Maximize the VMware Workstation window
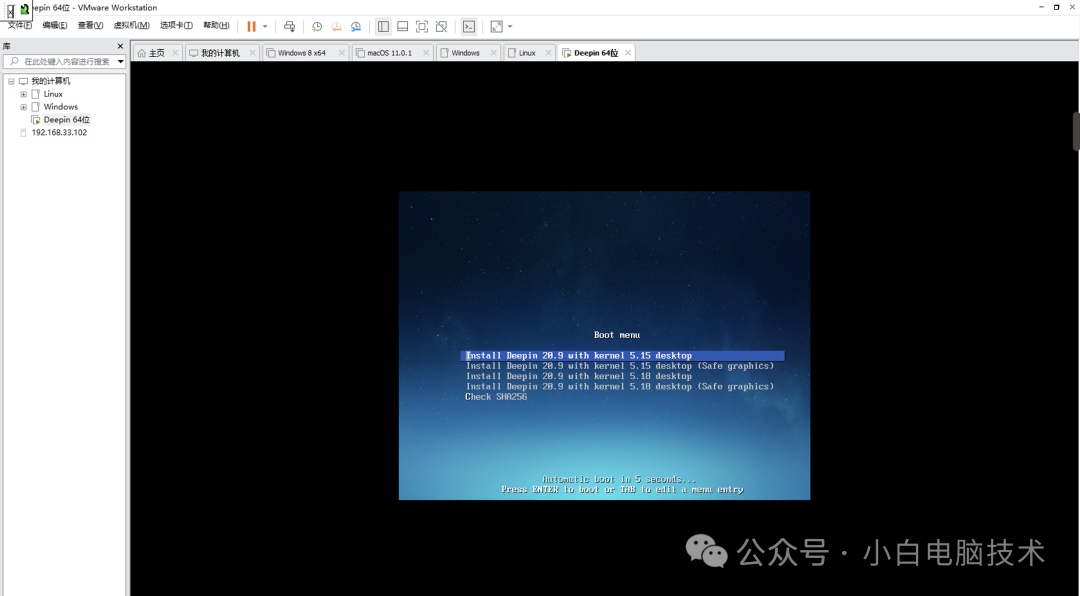1080x596 pixels. click(x=1057, y=7)
